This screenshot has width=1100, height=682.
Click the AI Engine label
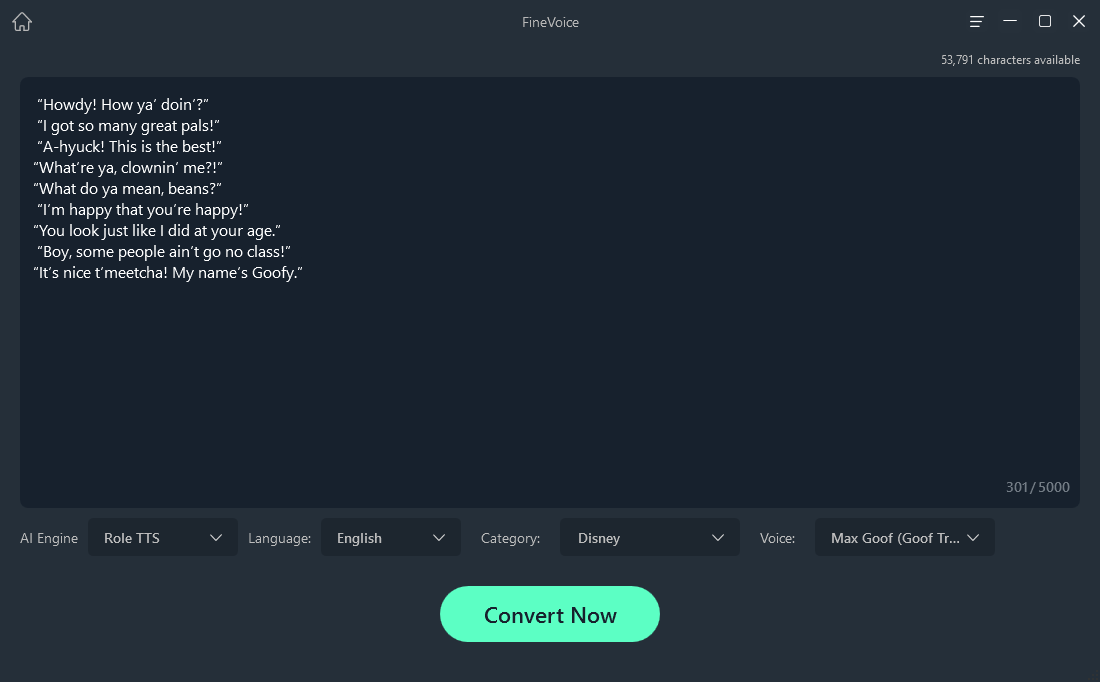pos(49,538)
